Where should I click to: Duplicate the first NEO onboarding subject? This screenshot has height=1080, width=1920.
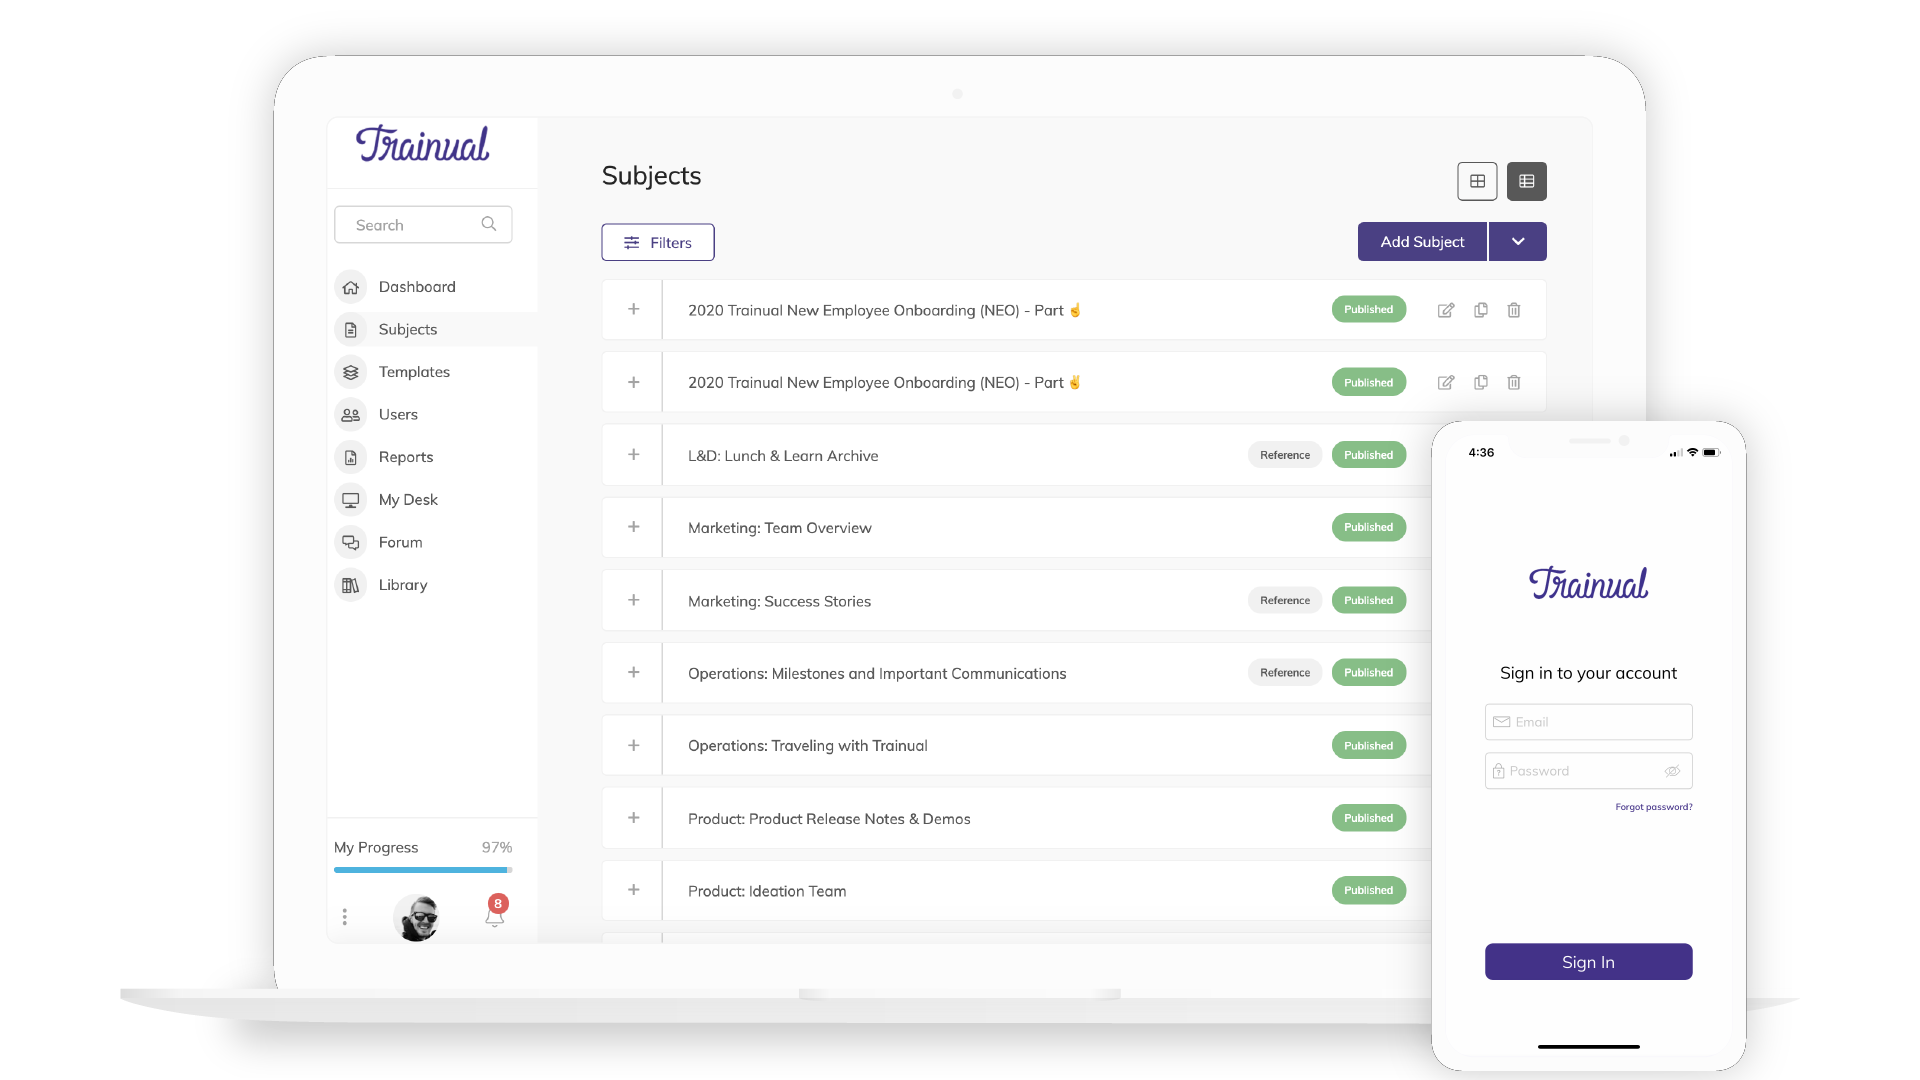(1481, 310)
